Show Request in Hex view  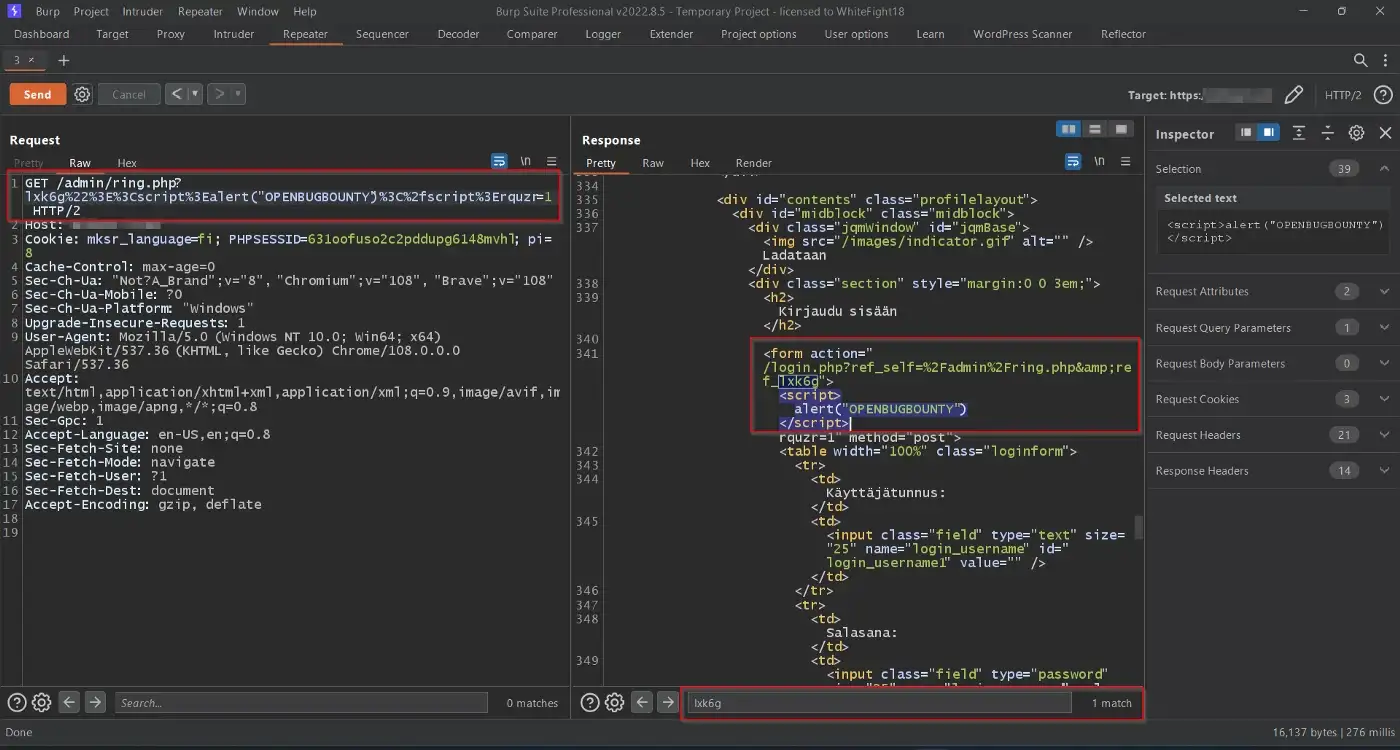pos(127,163)
